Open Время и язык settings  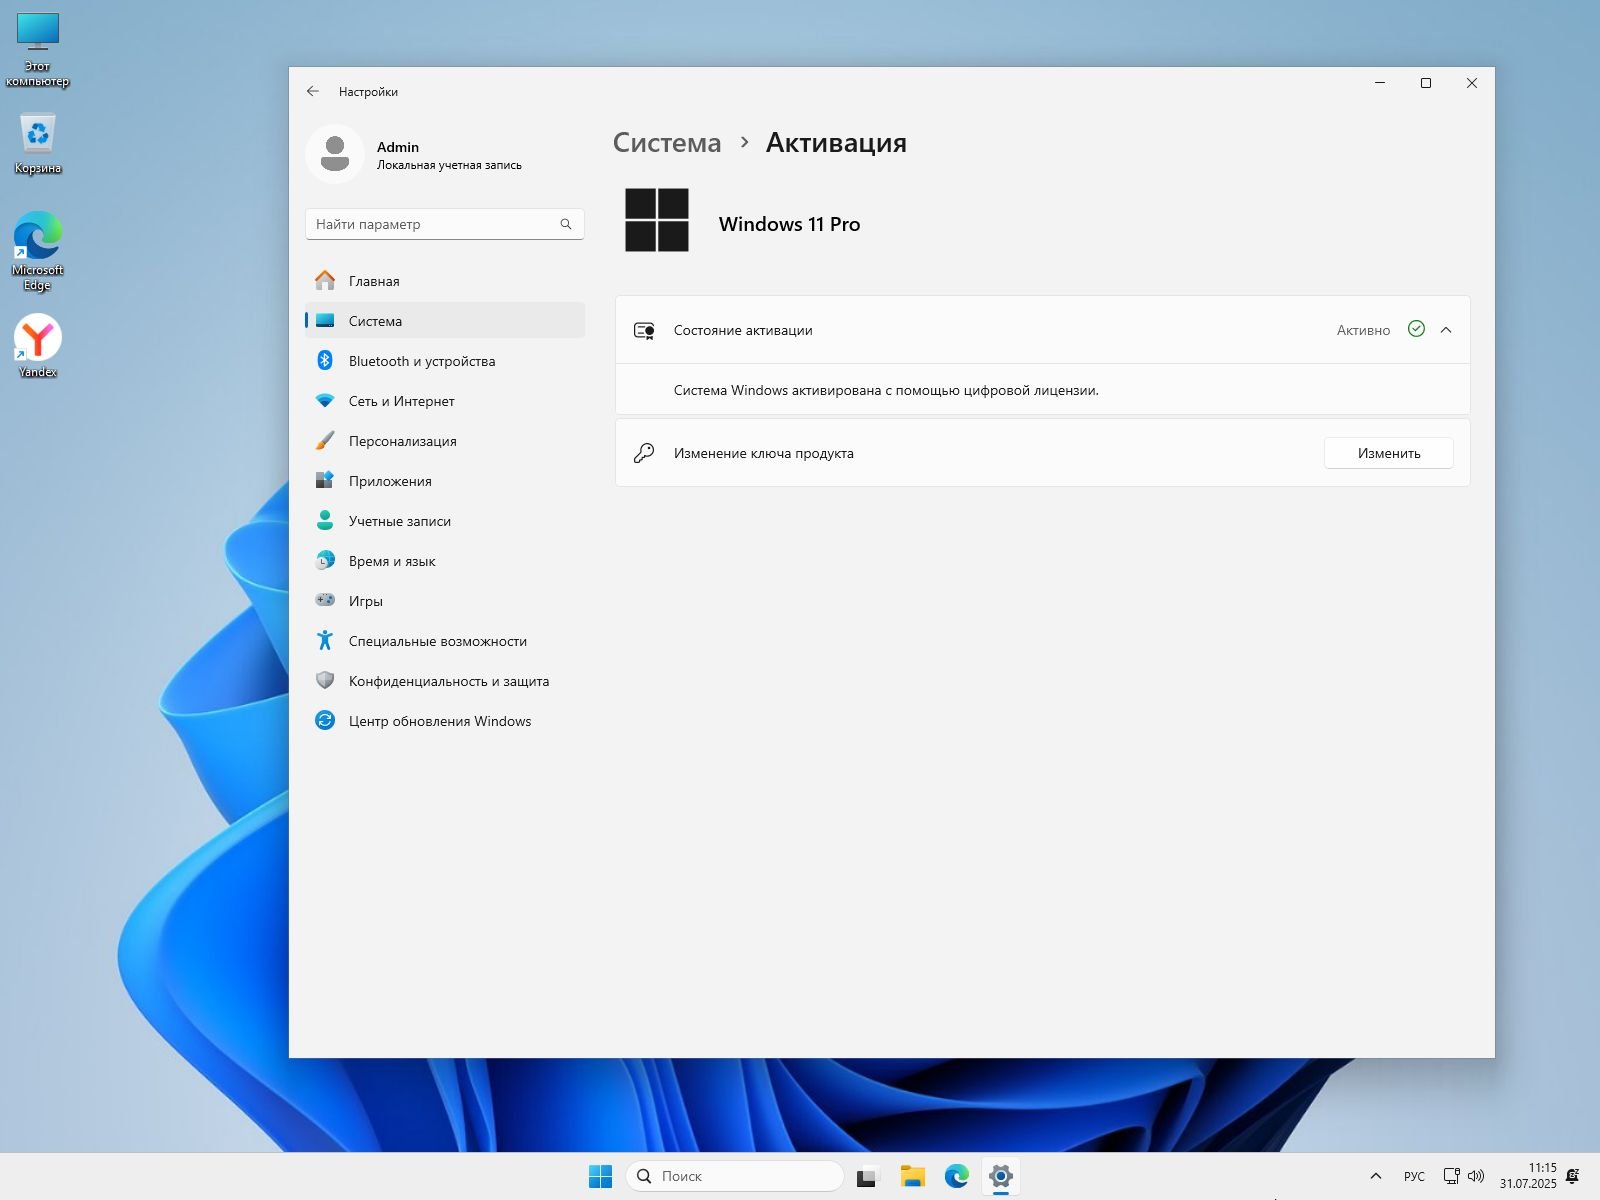tap(445, 561)
